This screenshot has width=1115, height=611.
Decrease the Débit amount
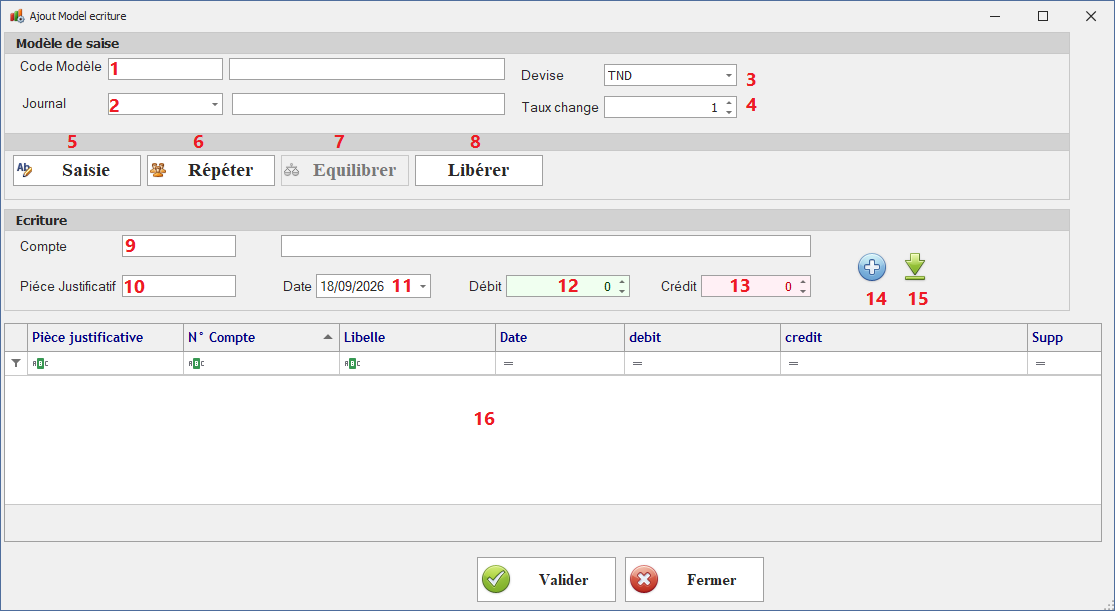coord(622,291)
